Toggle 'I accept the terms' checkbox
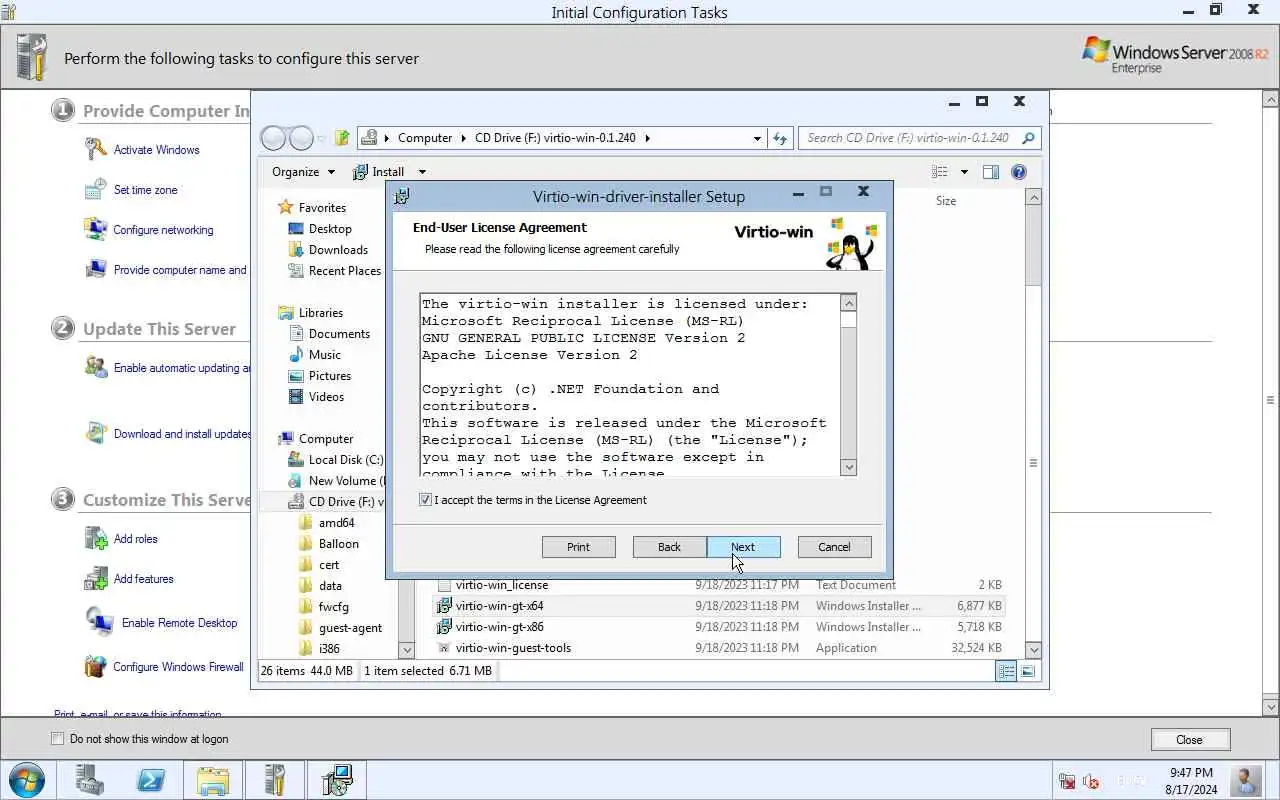 [426, 500]
